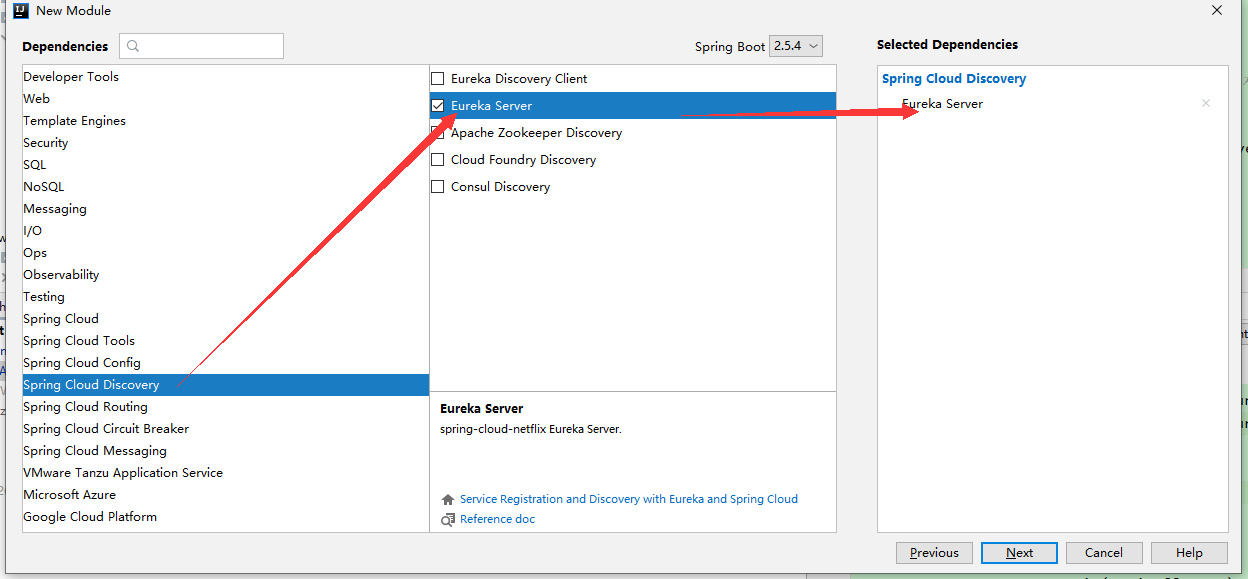Pick the Messaging category

pos(226,209)
